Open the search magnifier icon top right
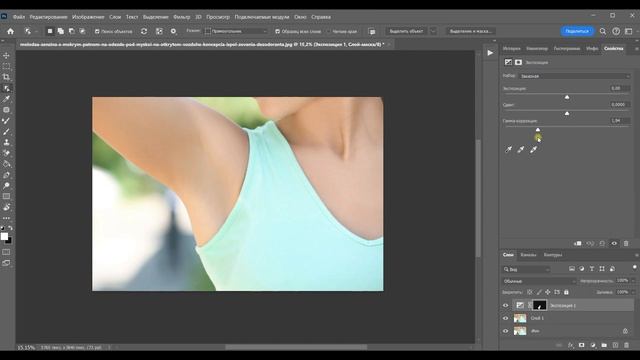 pos(603,31)
